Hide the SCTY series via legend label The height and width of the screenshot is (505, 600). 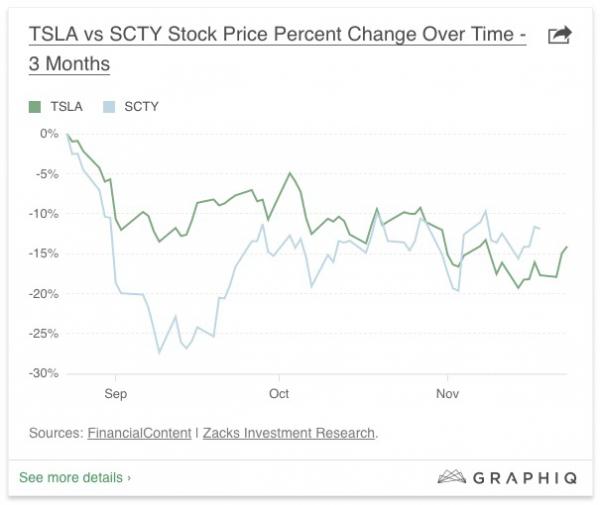coord(141,107)
